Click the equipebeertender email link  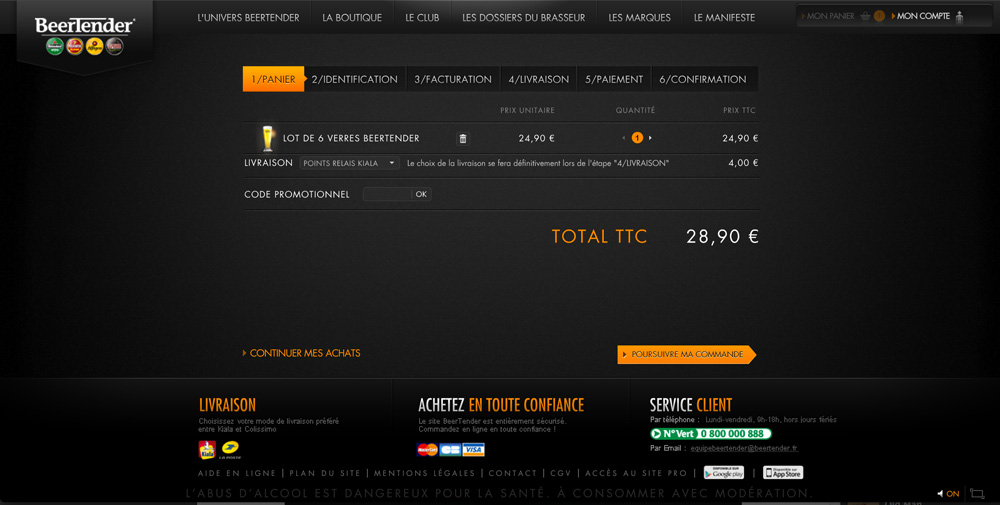click(744, 448)
